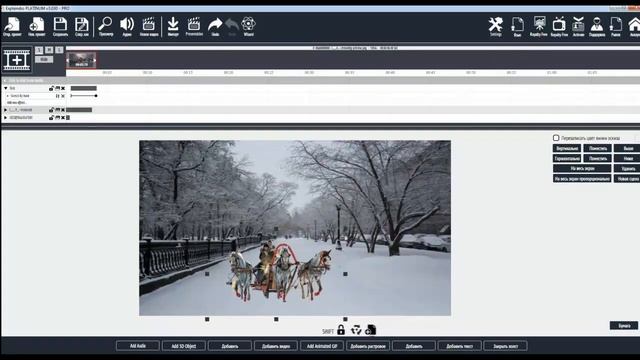The width and height of the screenshot is (640, 360).
Task: Delete the first layer with its X icon
Action: pos(63,88)
